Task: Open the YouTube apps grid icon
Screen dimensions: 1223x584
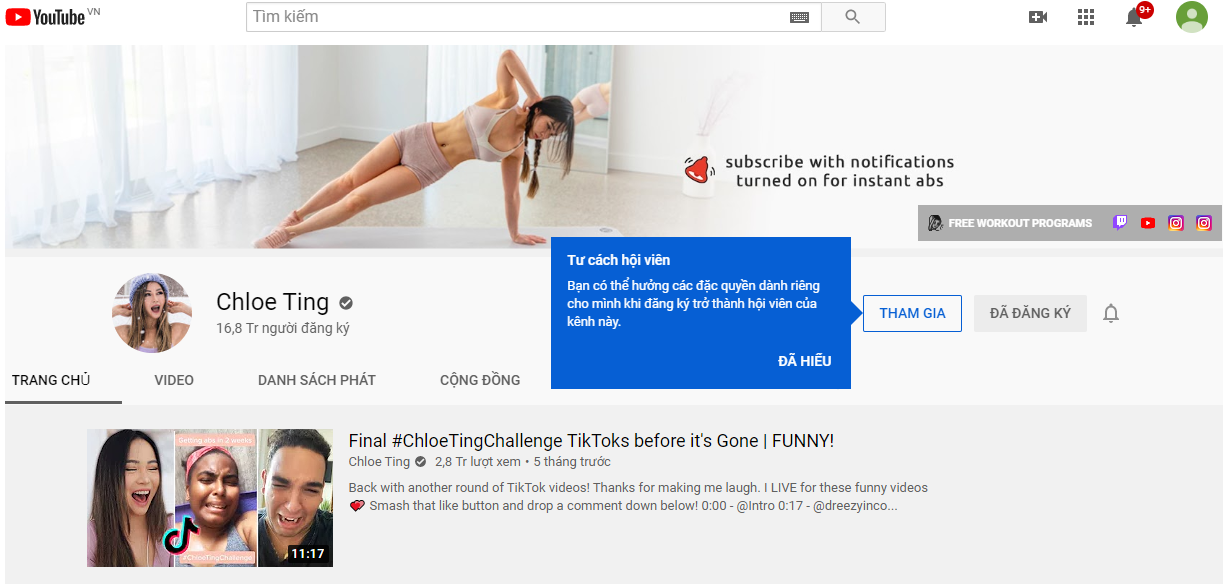Action: pyautogui.click(x=1086, y=17)
